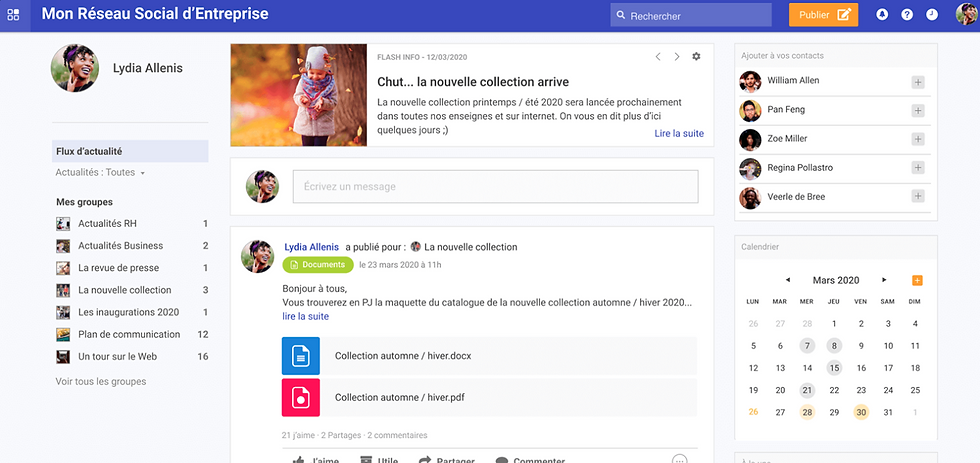Select March 26 in calendar

pos(753,412)
